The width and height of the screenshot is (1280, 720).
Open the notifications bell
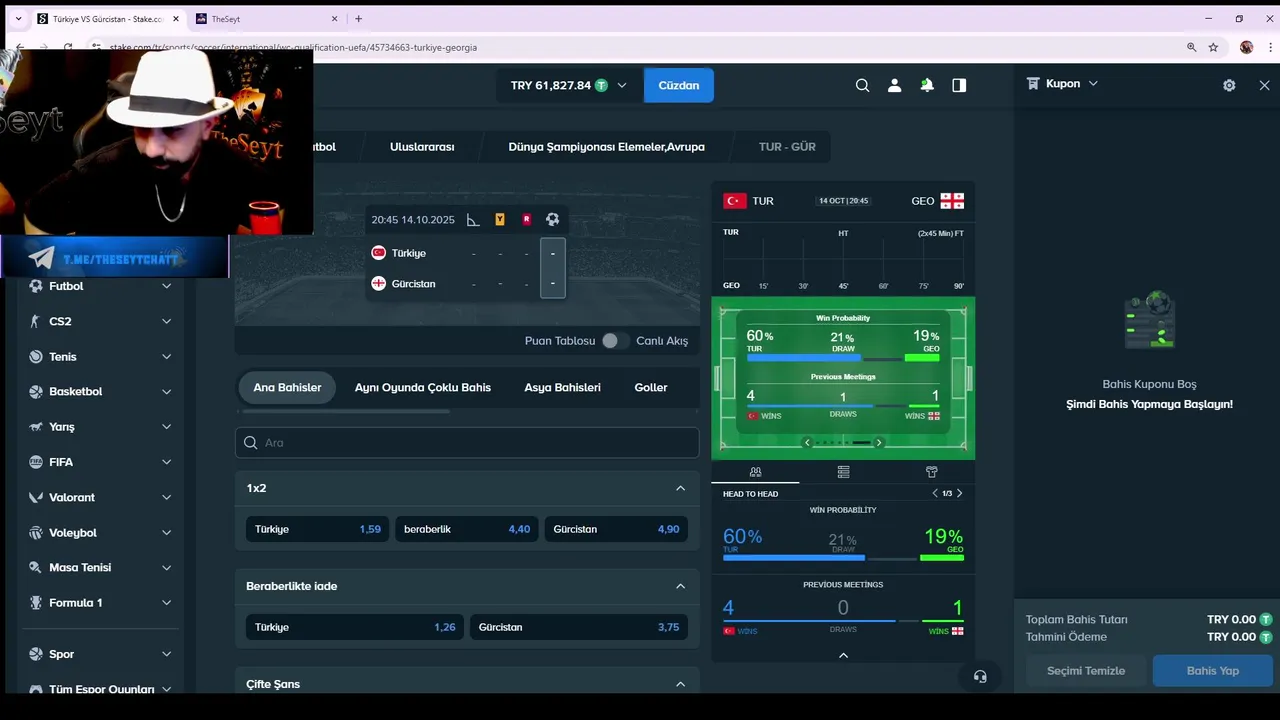pos(927,86)
